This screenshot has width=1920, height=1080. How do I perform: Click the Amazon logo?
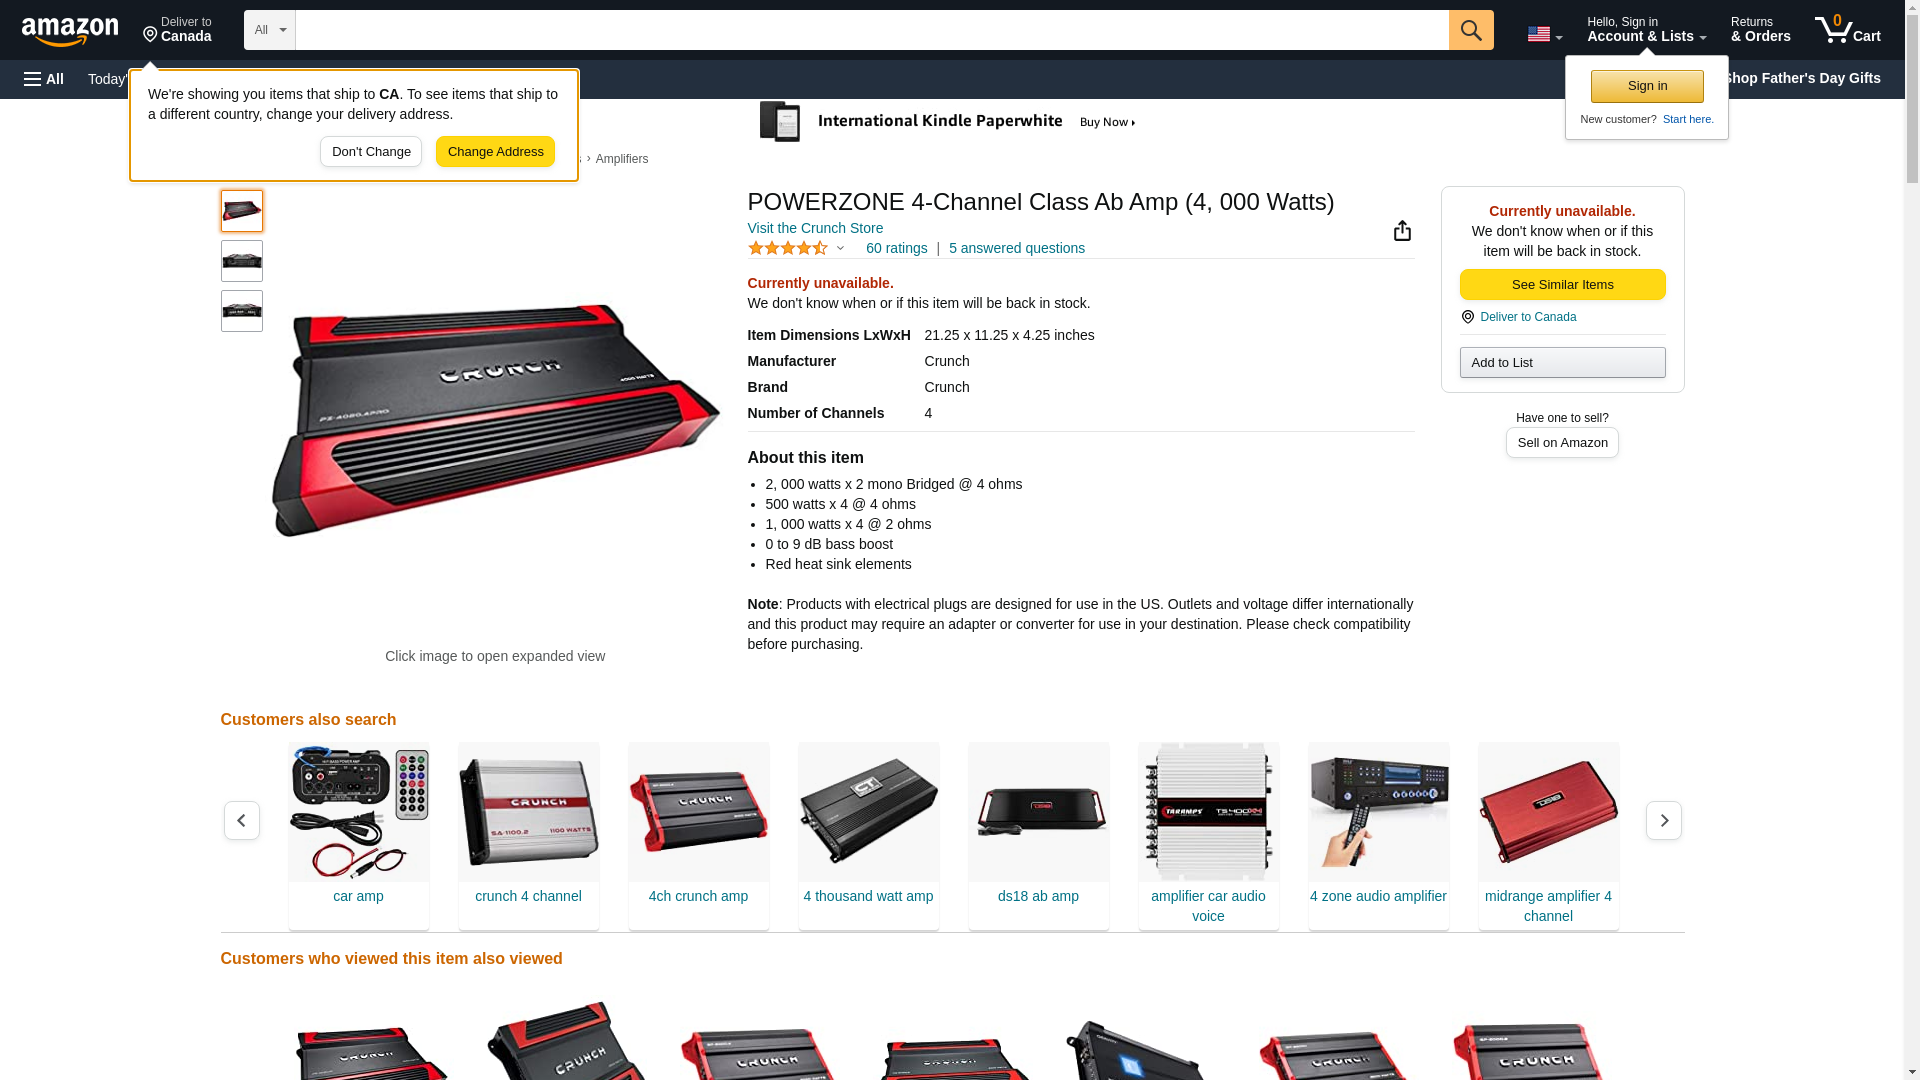[x=70, y=32]
